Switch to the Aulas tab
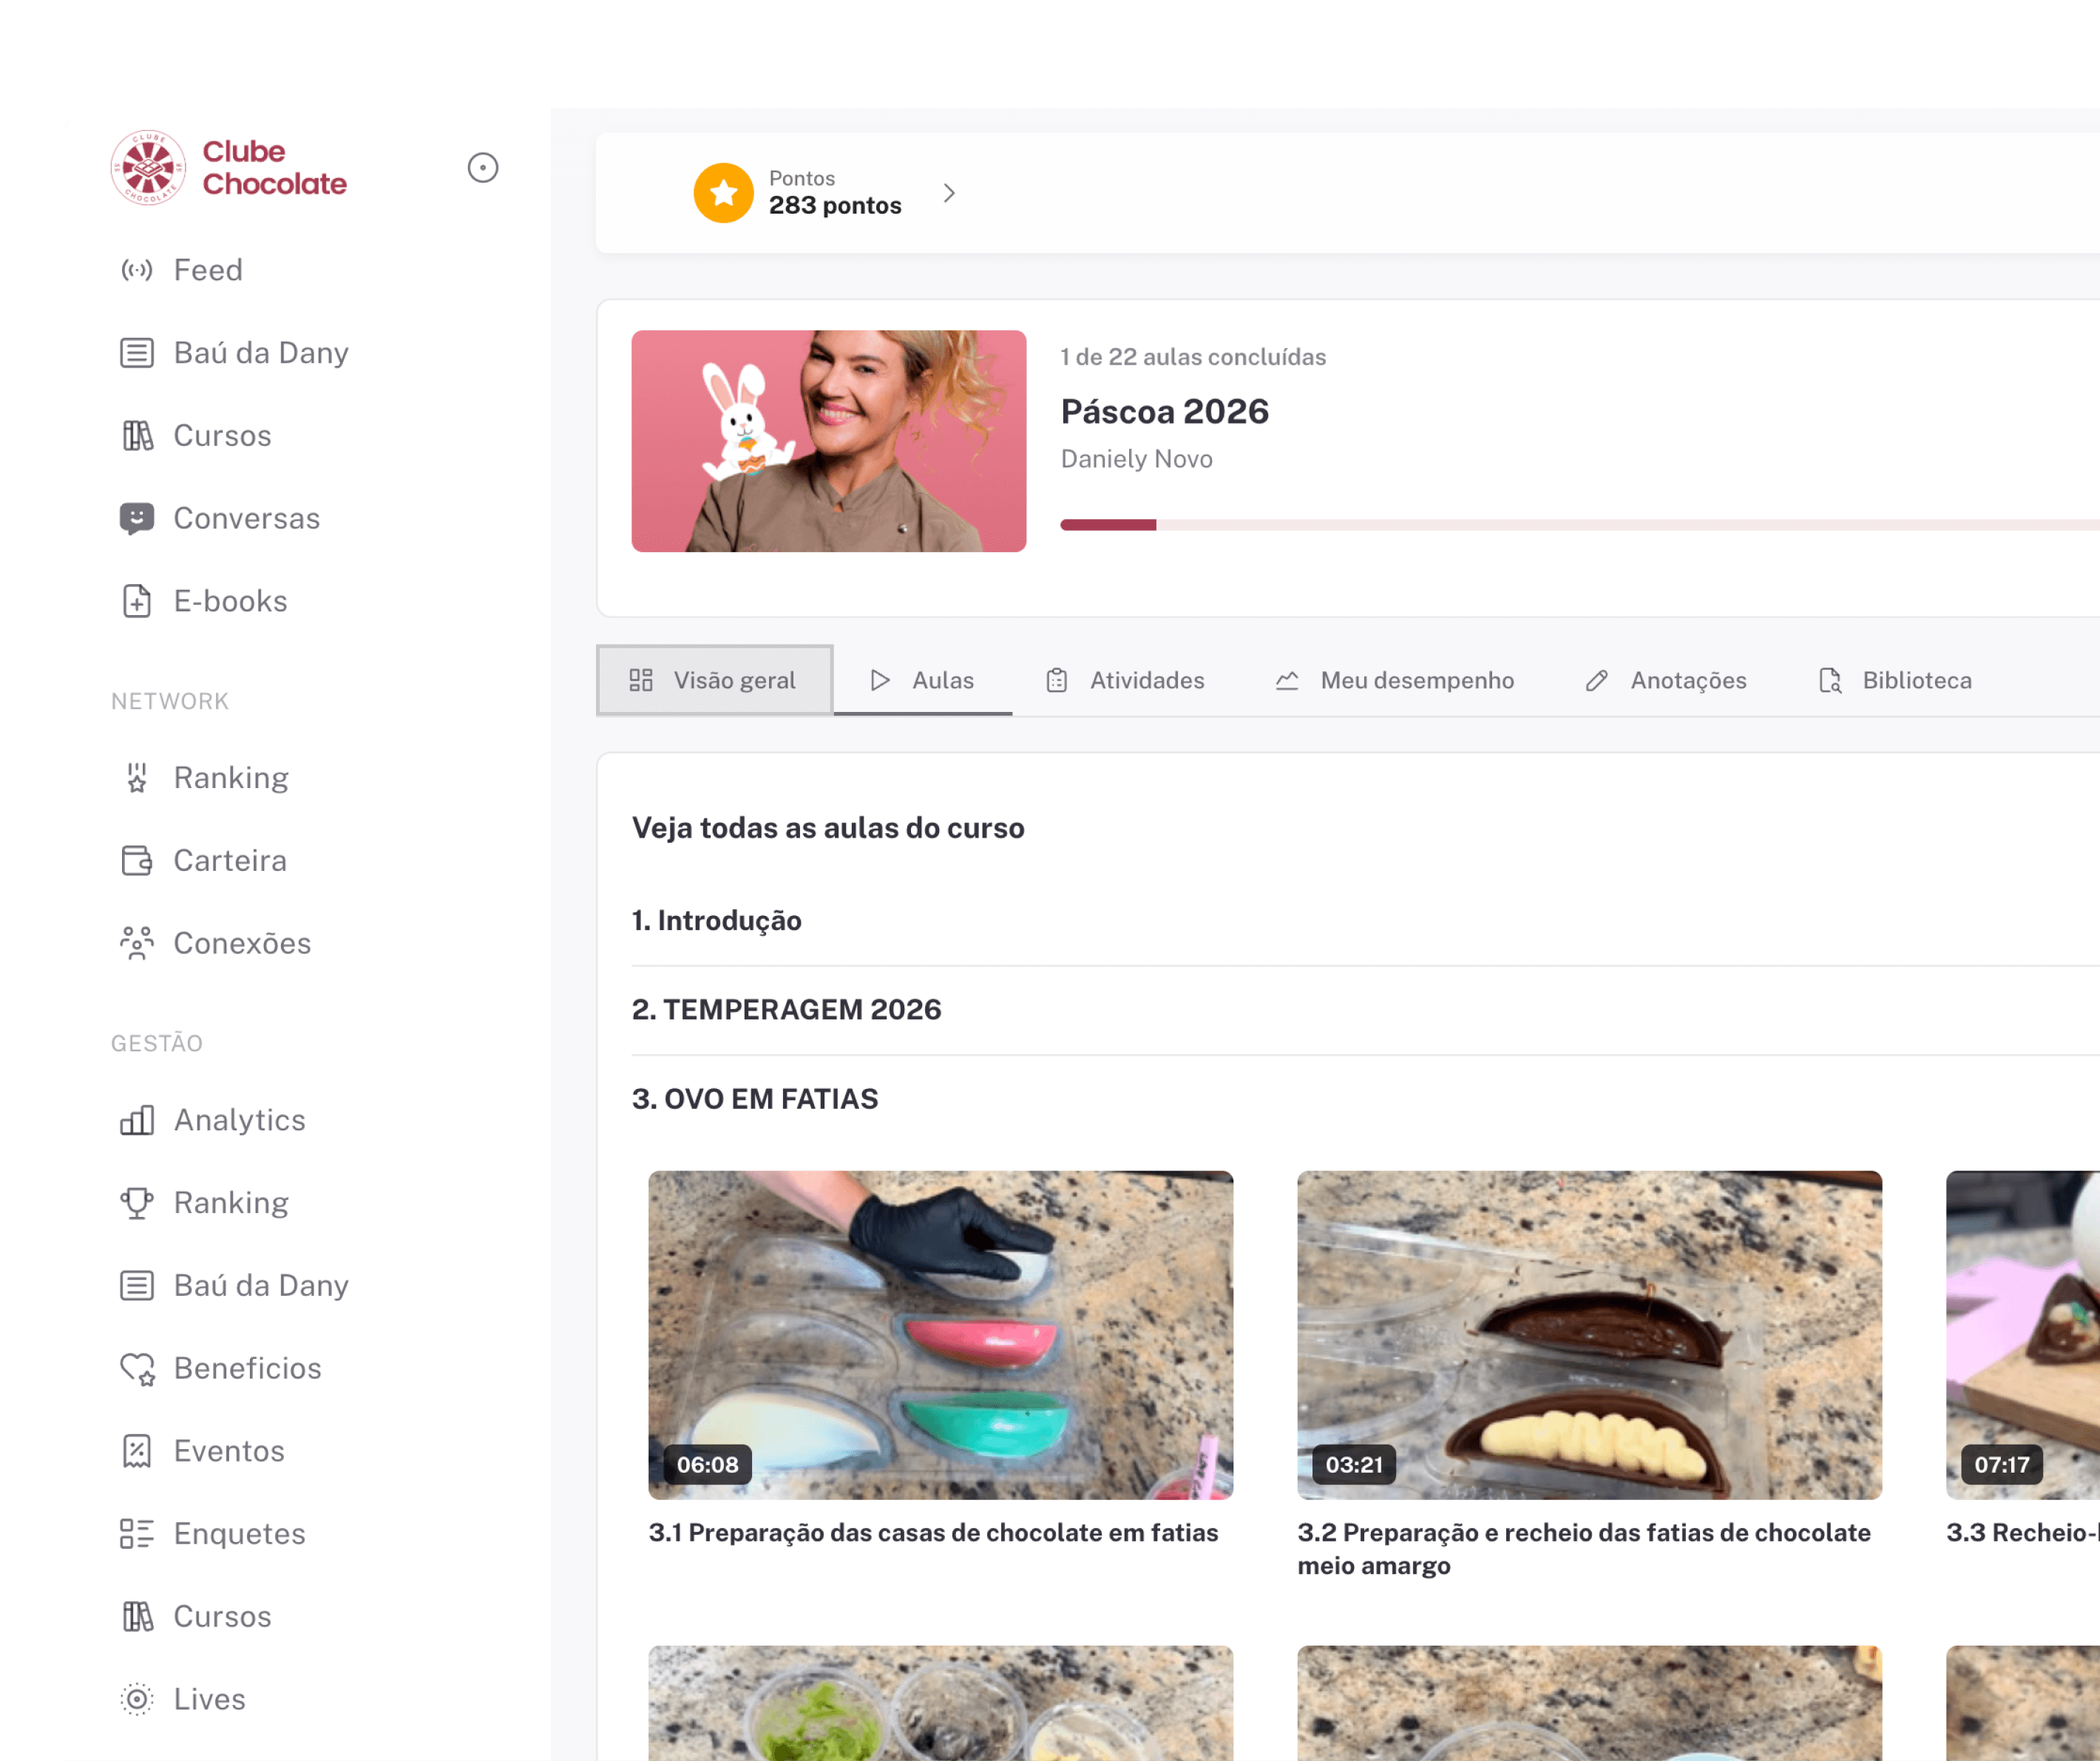2100x1761 pixels. click(x=923, y=681)
